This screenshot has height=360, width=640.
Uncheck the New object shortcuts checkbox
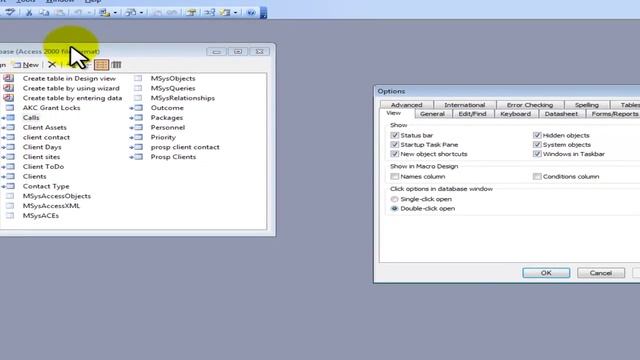(x=394, y=154)
